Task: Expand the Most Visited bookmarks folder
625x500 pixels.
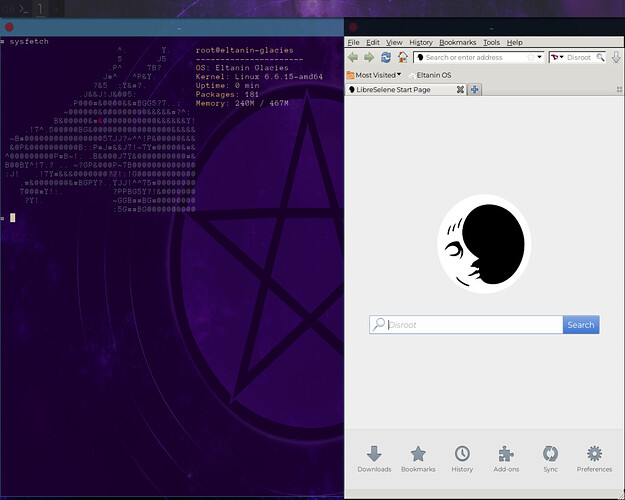Action: 374,75
